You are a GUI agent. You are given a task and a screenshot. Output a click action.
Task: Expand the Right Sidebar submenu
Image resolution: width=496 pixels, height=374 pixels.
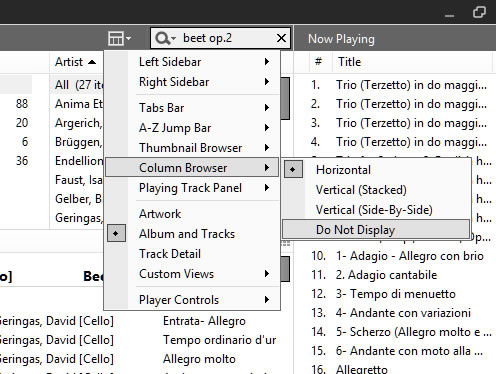point(192,82)
